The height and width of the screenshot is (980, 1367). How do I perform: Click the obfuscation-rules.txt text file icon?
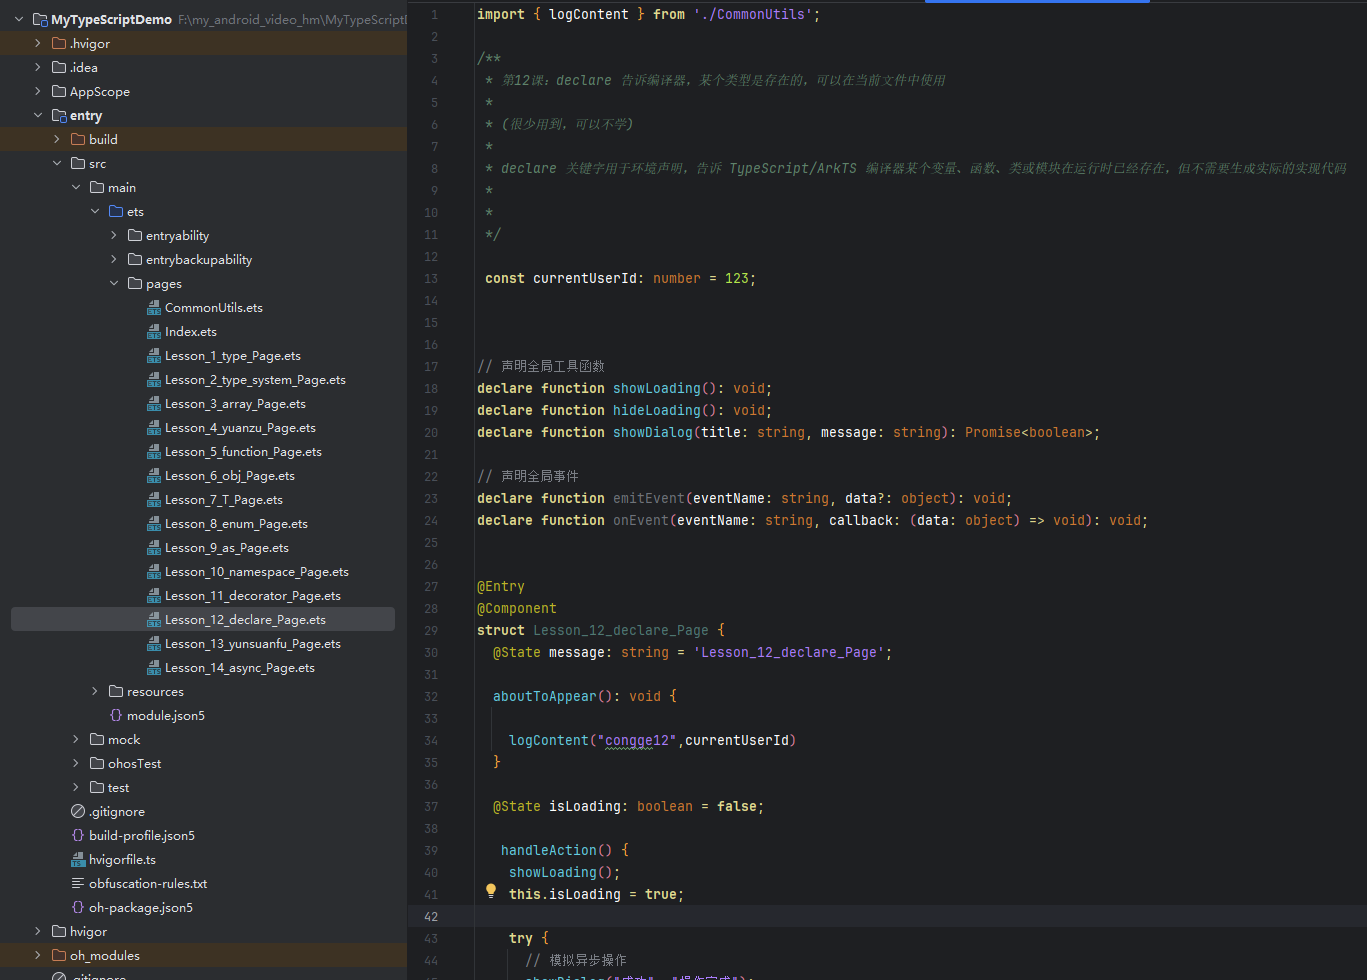click(78, 884)
